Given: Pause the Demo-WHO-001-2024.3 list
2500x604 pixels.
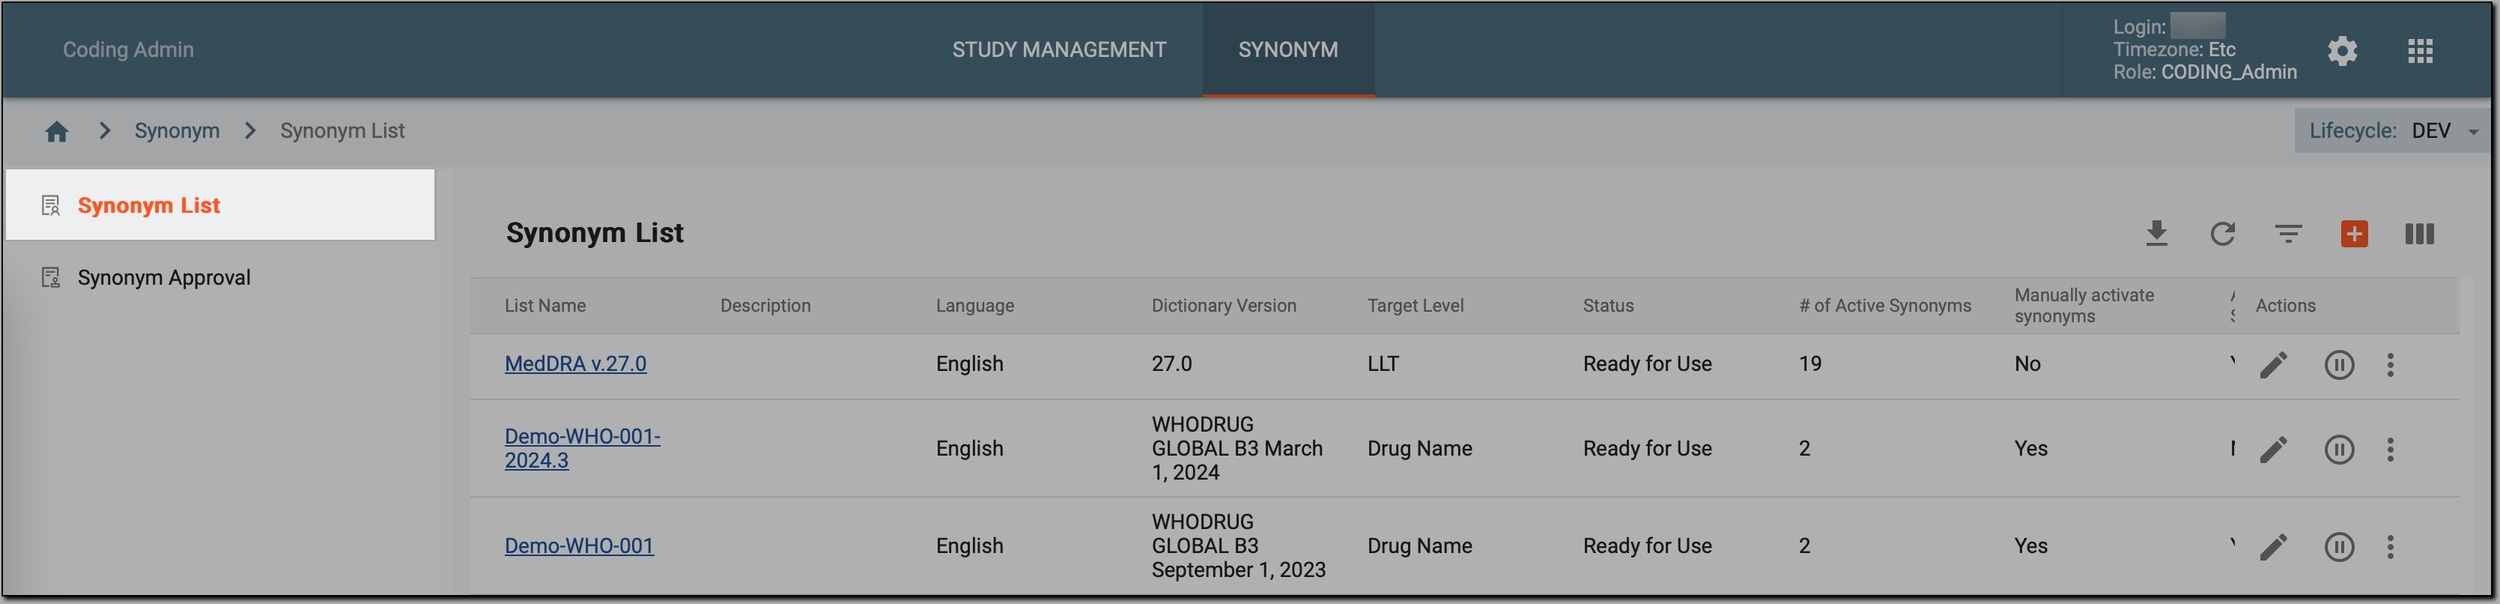Looking at the screenshot, I should [2339, 450].
